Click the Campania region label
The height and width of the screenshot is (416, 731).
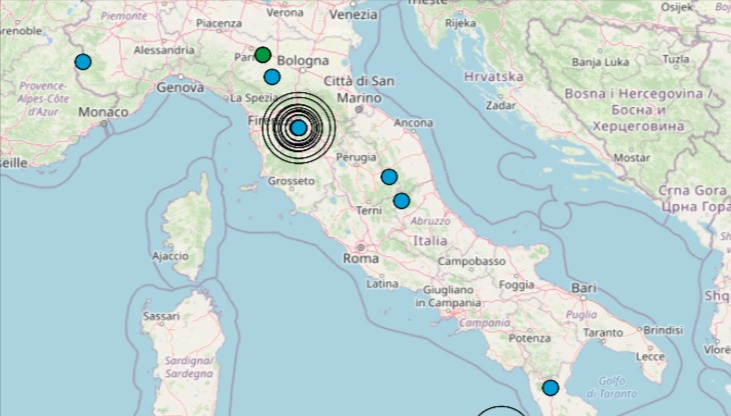pyautogui.click(x=485, y=322)
